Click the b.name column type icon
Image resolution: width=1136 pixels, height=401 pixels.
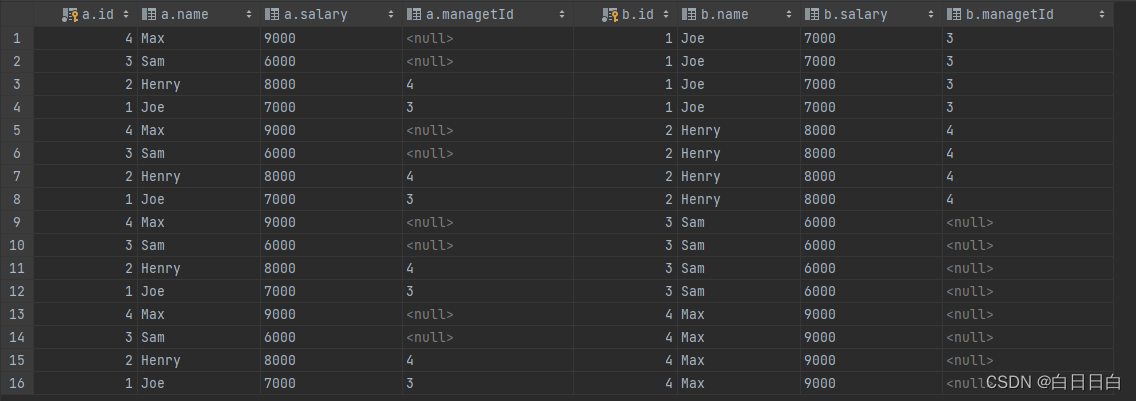[x=689, y=15]
